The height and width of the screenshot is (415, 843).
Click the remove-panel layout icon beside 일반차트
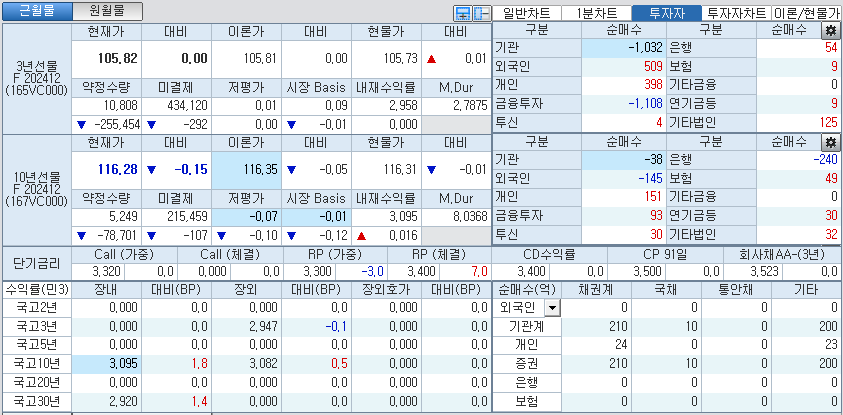482,13
